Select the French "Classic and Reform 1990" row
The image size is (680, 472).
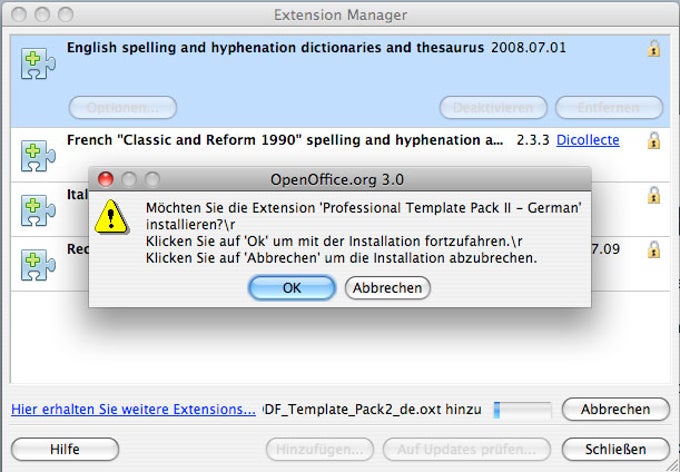[340, 155]
